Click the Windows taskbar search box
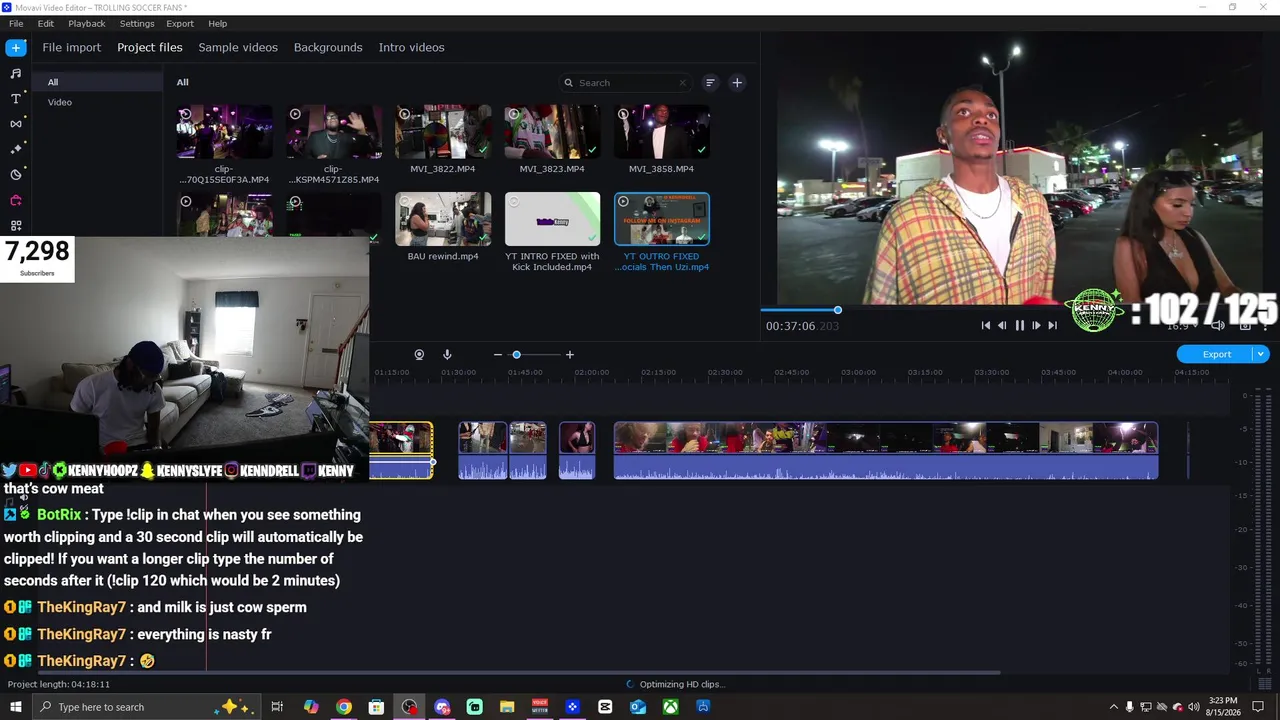This screenshot has width=1280, height=720. (148, 707)
